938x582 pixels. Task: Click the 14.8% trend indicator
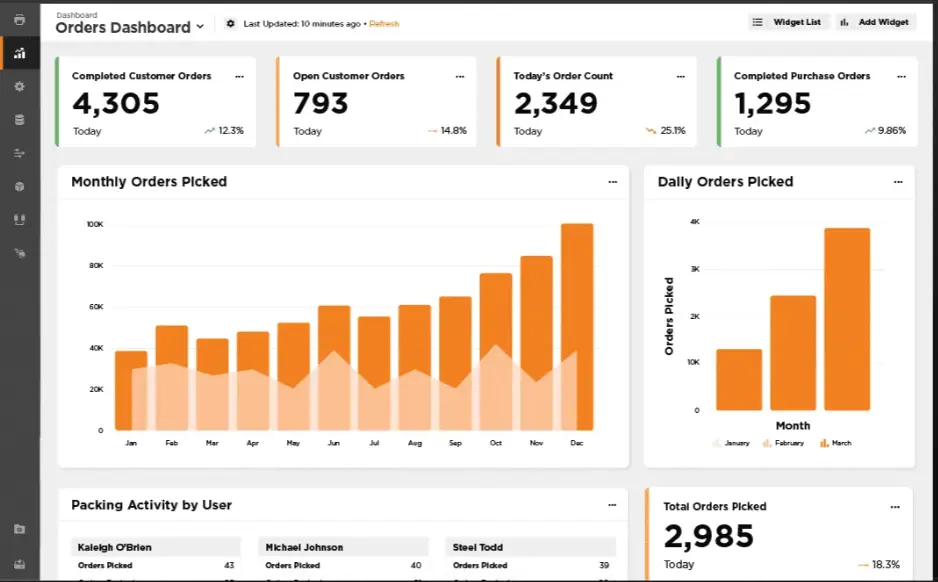(447, 130)
